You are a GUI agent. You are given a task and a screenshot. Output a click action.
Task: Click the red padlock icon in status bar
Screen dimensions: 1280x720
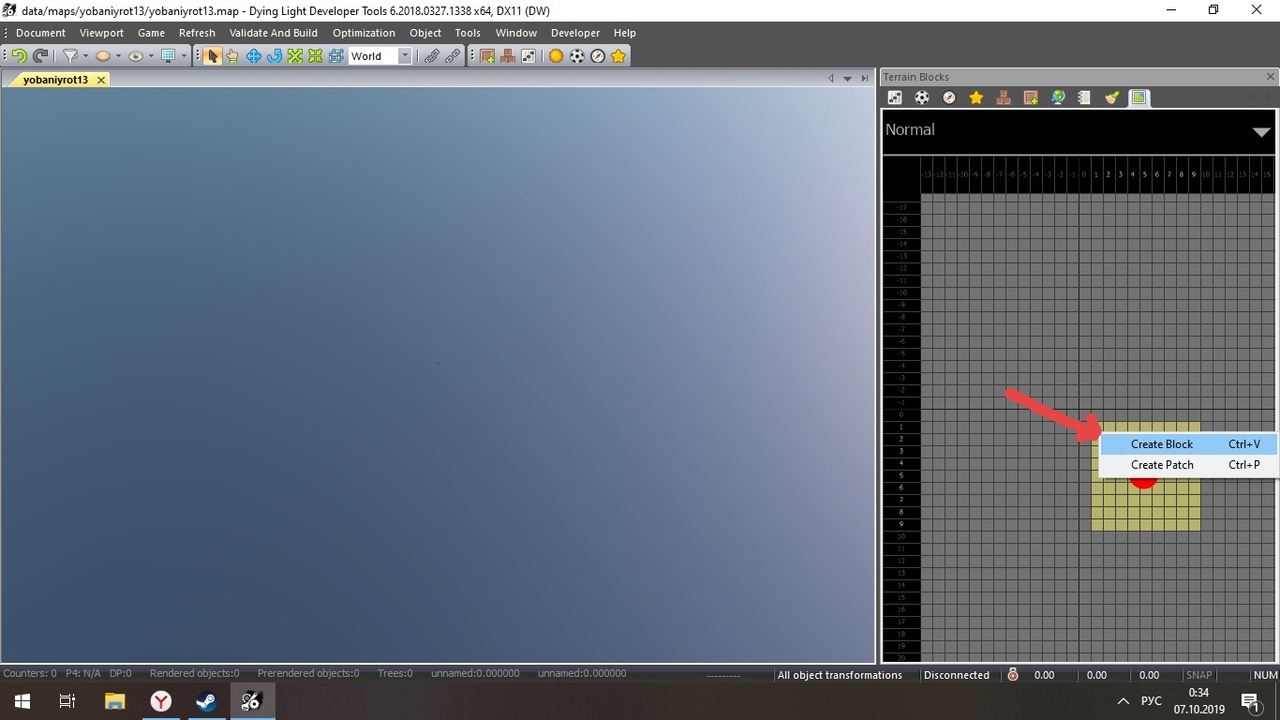tap(1013, 675)
